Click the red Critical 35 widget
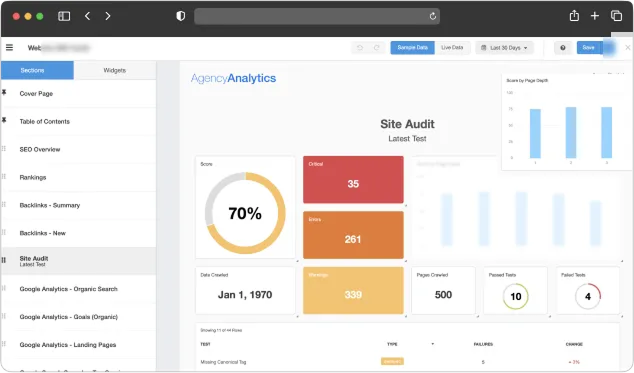The image size is (634, 373). [353, 179]
